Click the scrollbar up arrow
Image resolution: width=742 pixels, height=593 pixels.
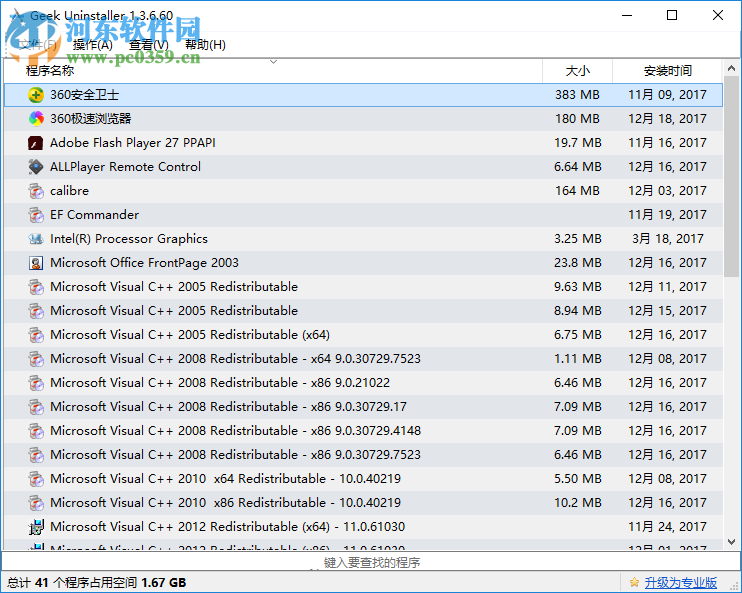coord(731,69)
